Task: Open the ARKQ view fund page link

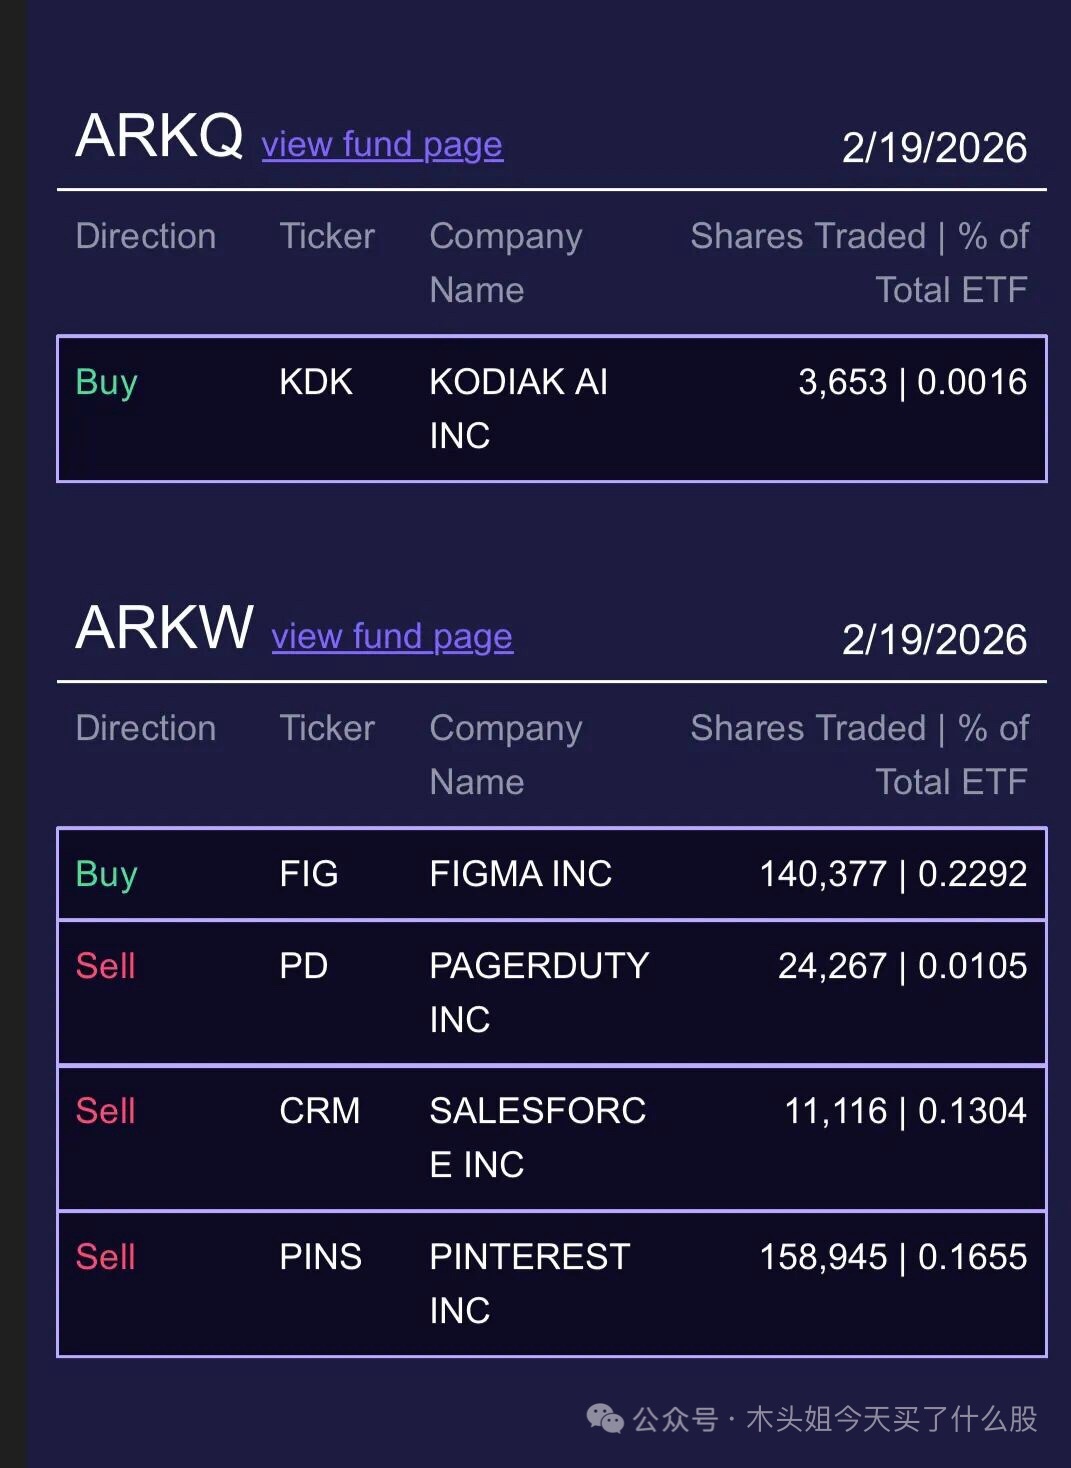Action: (381, 145)
